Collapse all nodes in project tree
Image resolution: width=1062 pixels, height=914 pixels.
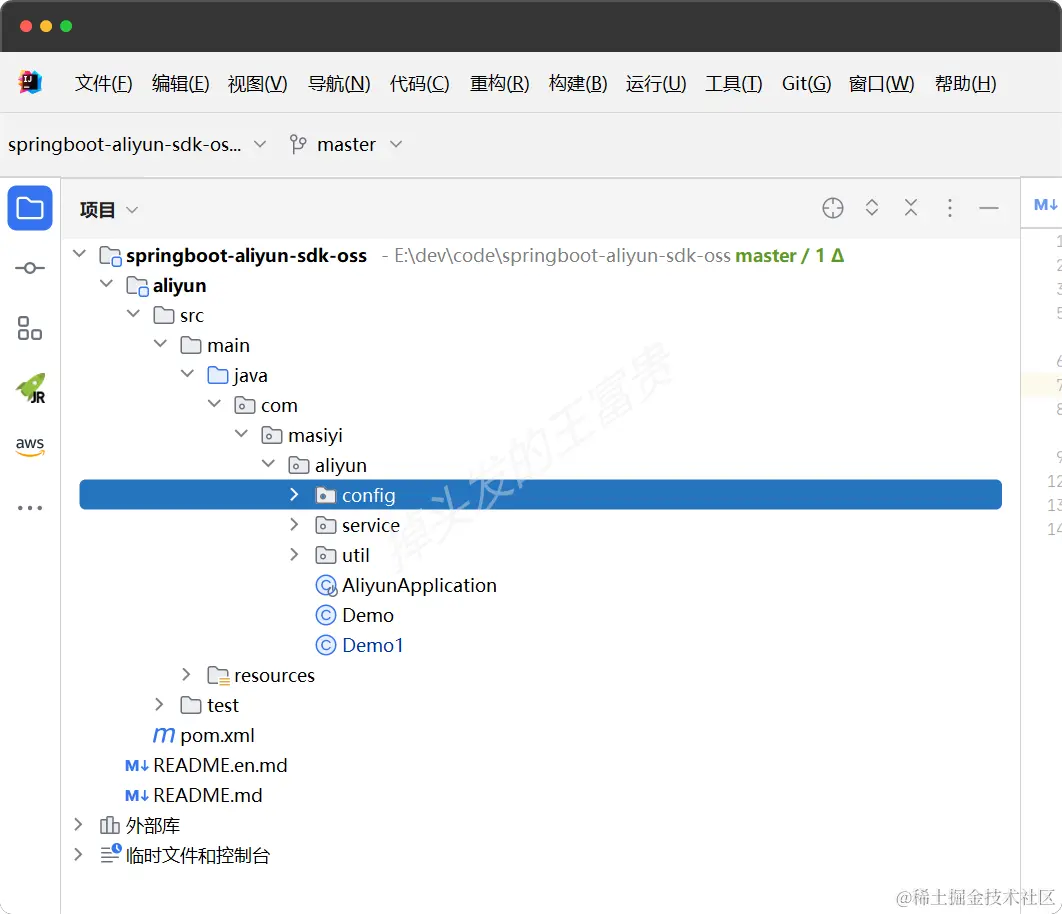point(911,208)
